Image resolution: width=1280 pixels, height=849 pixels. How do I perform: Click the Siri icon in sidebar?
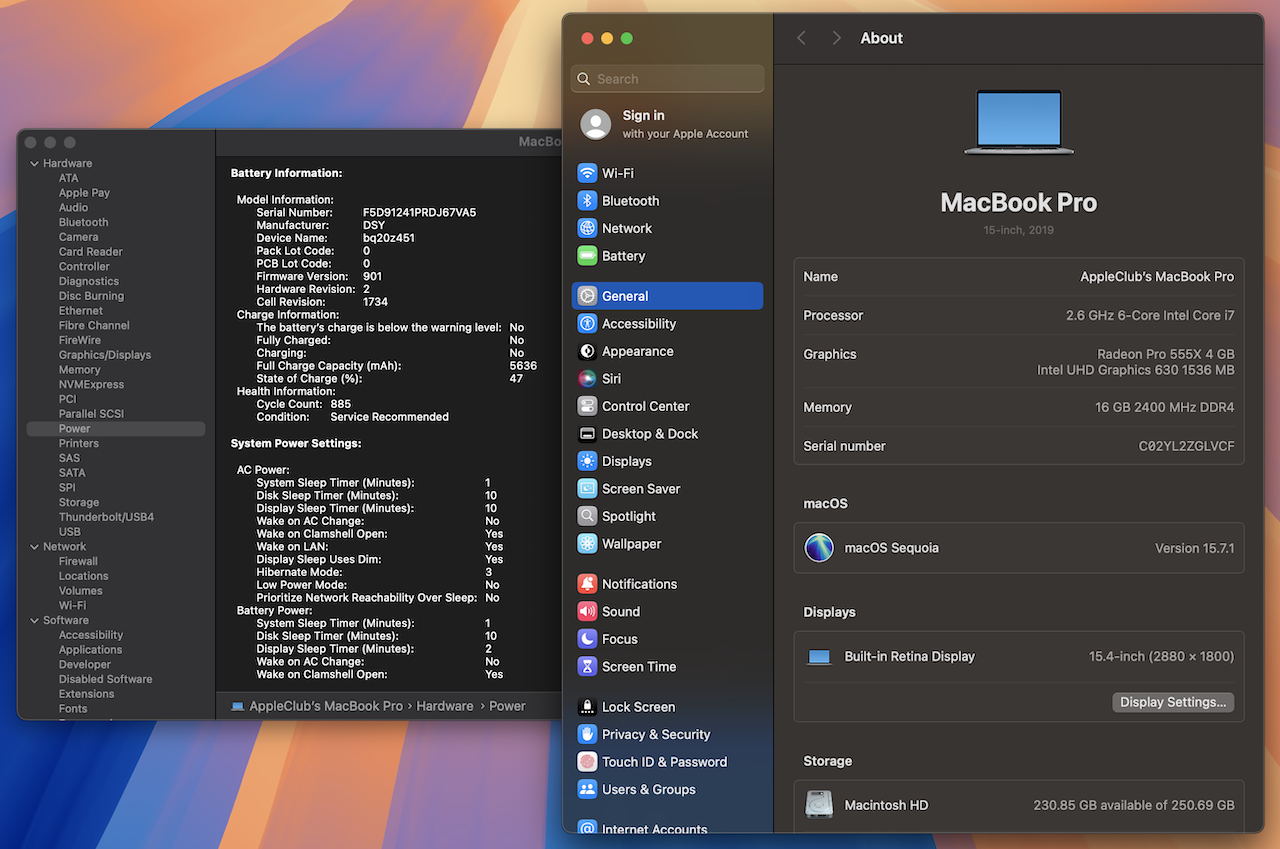[587, 379]
